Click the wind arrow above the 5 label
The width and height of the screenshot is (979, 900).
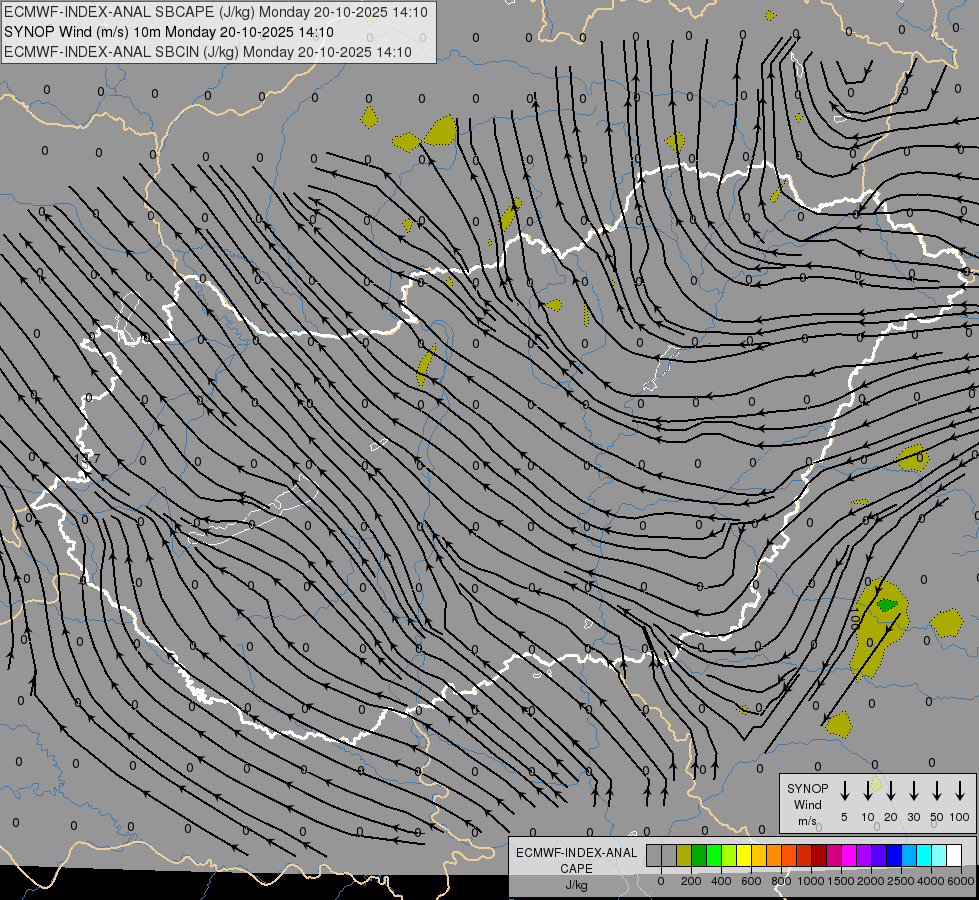(x=845, y=790)
